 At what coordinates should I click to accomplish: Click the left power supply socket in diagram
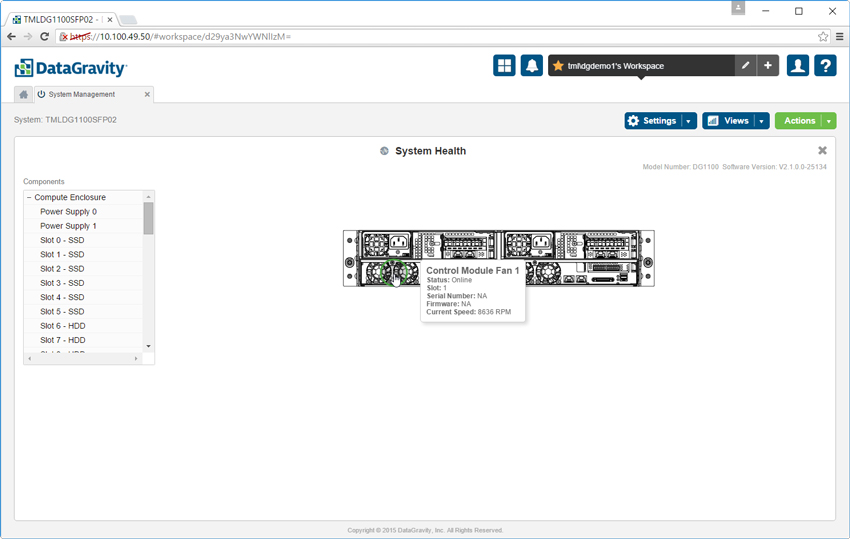tap(399, 242)
